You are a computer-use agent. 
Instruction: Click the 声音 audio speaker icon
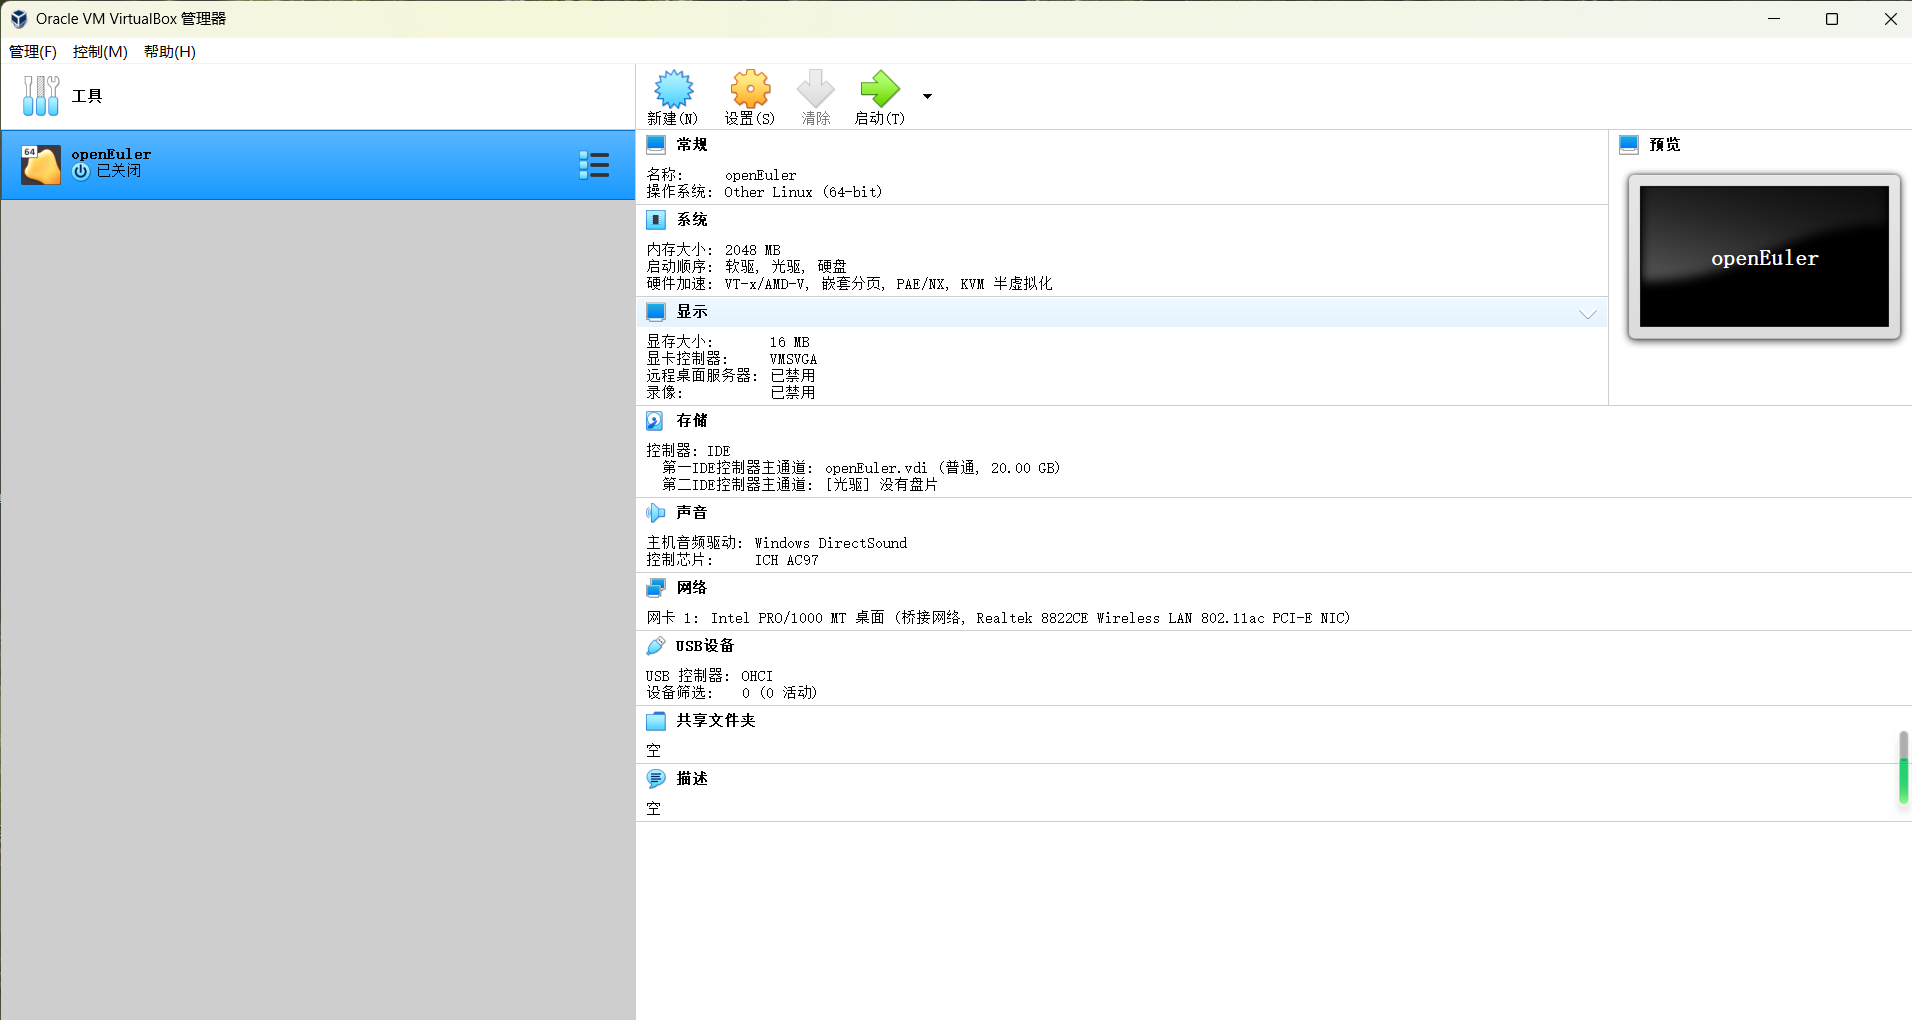[655, 513]
